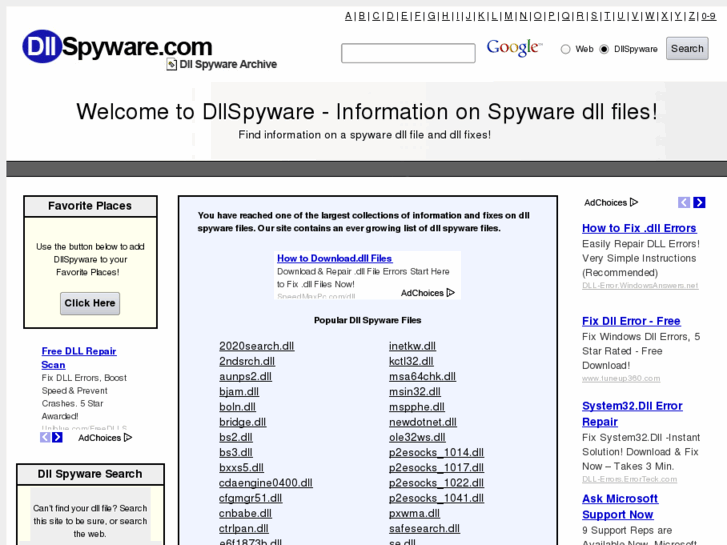727x545 pixels.
Task: Click the Click Here favorites button
Action: [90, 303]
